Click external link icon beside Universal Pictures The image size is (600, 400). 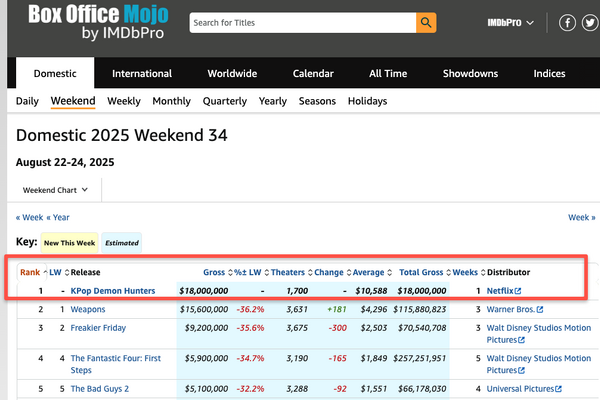click(x=558, y=389)
